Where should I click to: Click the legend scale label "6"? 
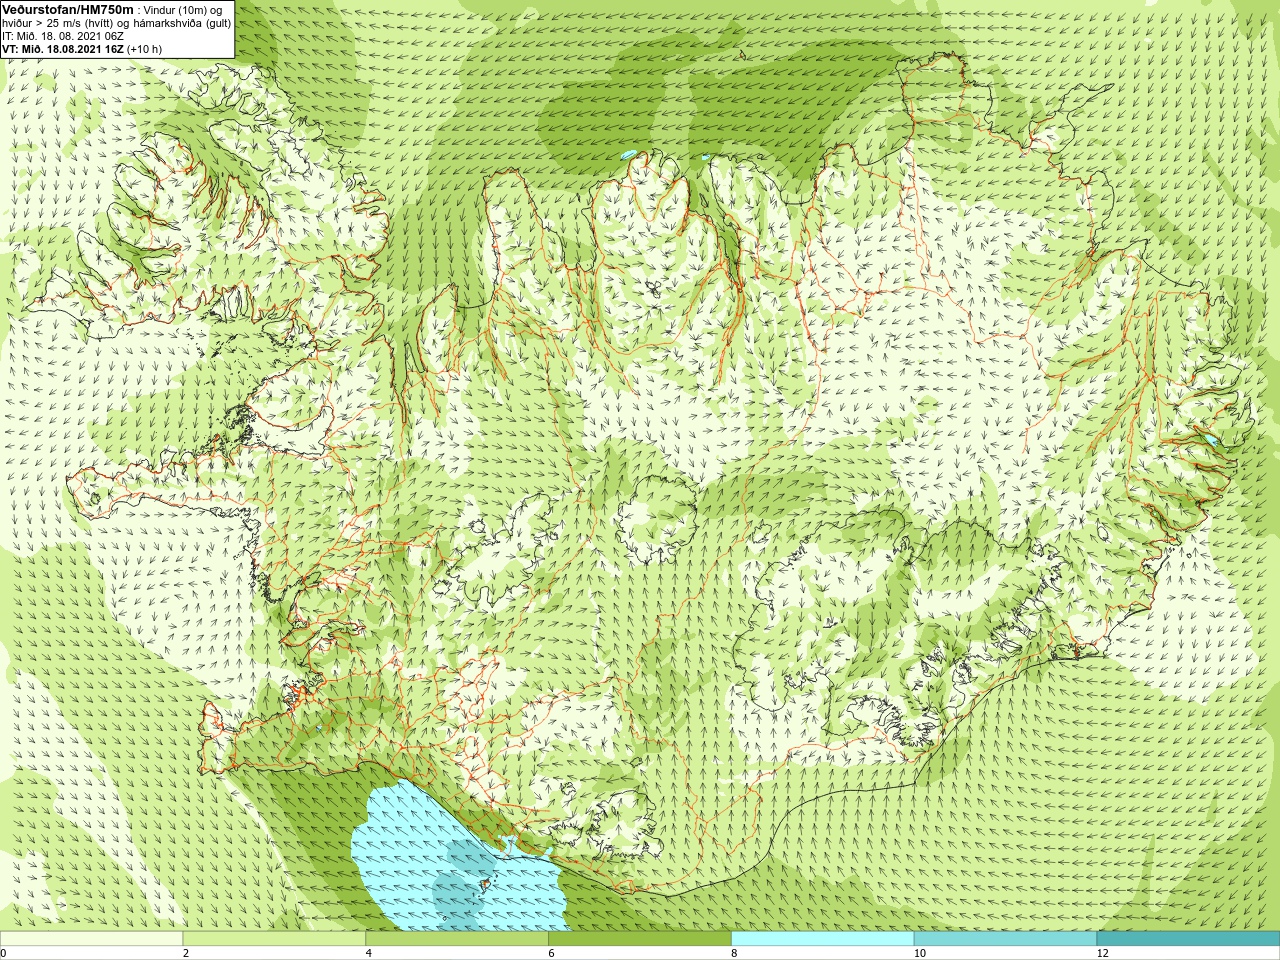(551, 953)
